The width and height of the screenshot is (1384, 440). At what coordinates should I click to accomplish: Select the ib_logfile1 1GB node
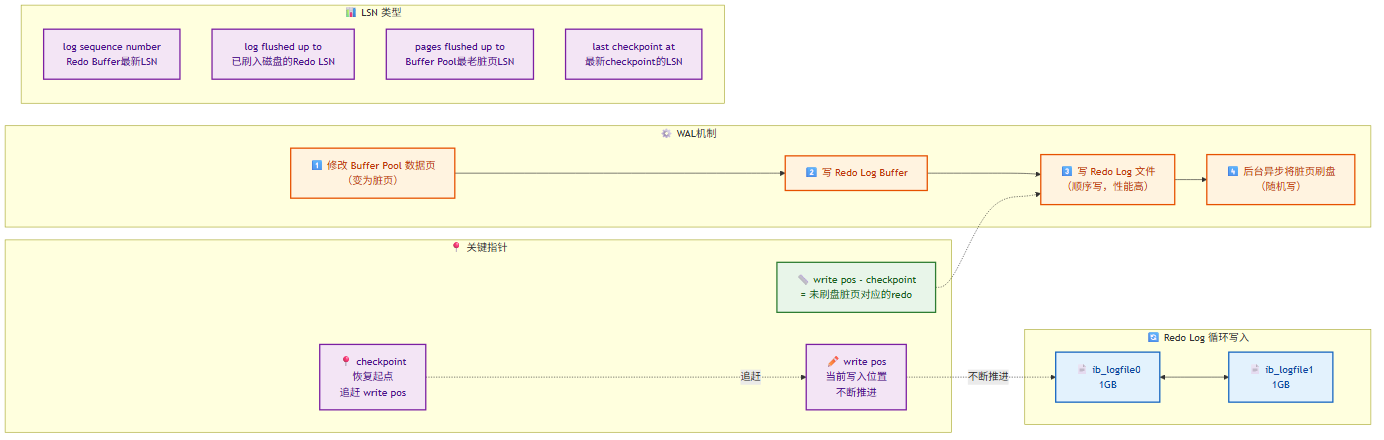point(1281,377)
